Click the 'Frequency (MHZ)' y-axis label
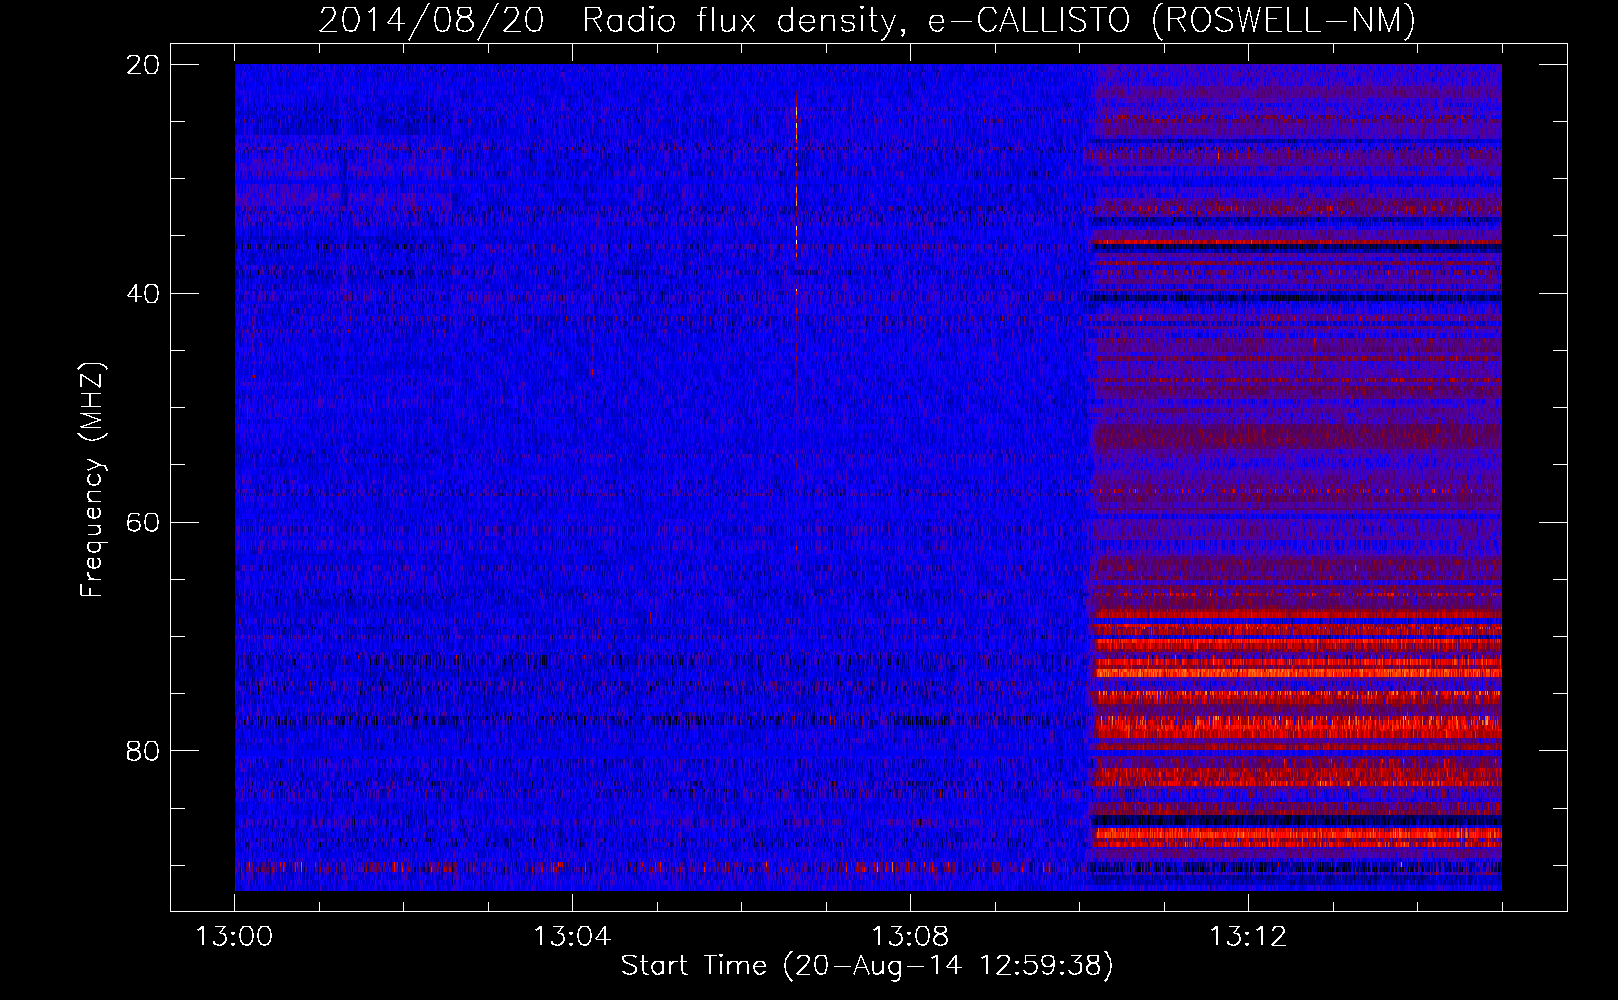The height and width of the screenshot is (1000, 1618). 92,480
